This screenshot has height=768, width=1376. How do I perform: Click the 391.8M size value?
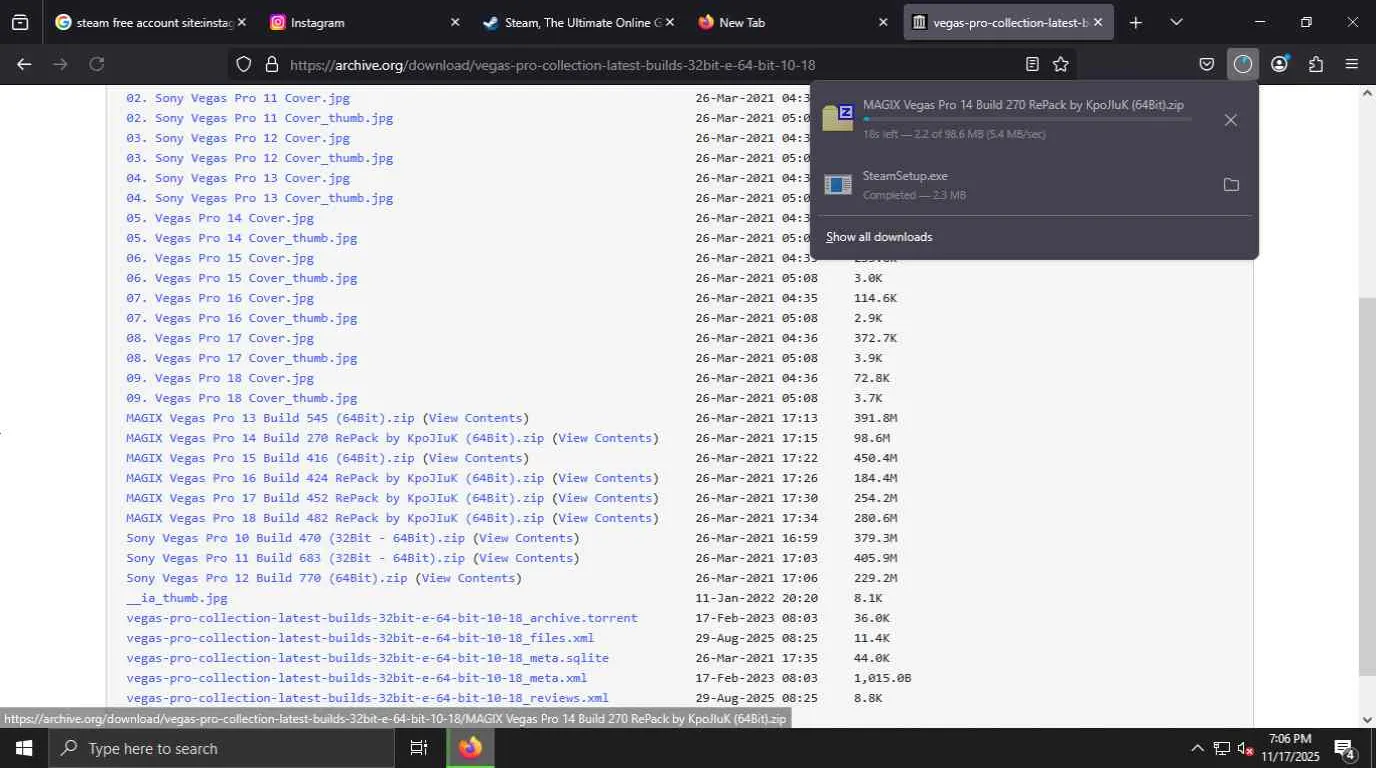coord(875,418)
